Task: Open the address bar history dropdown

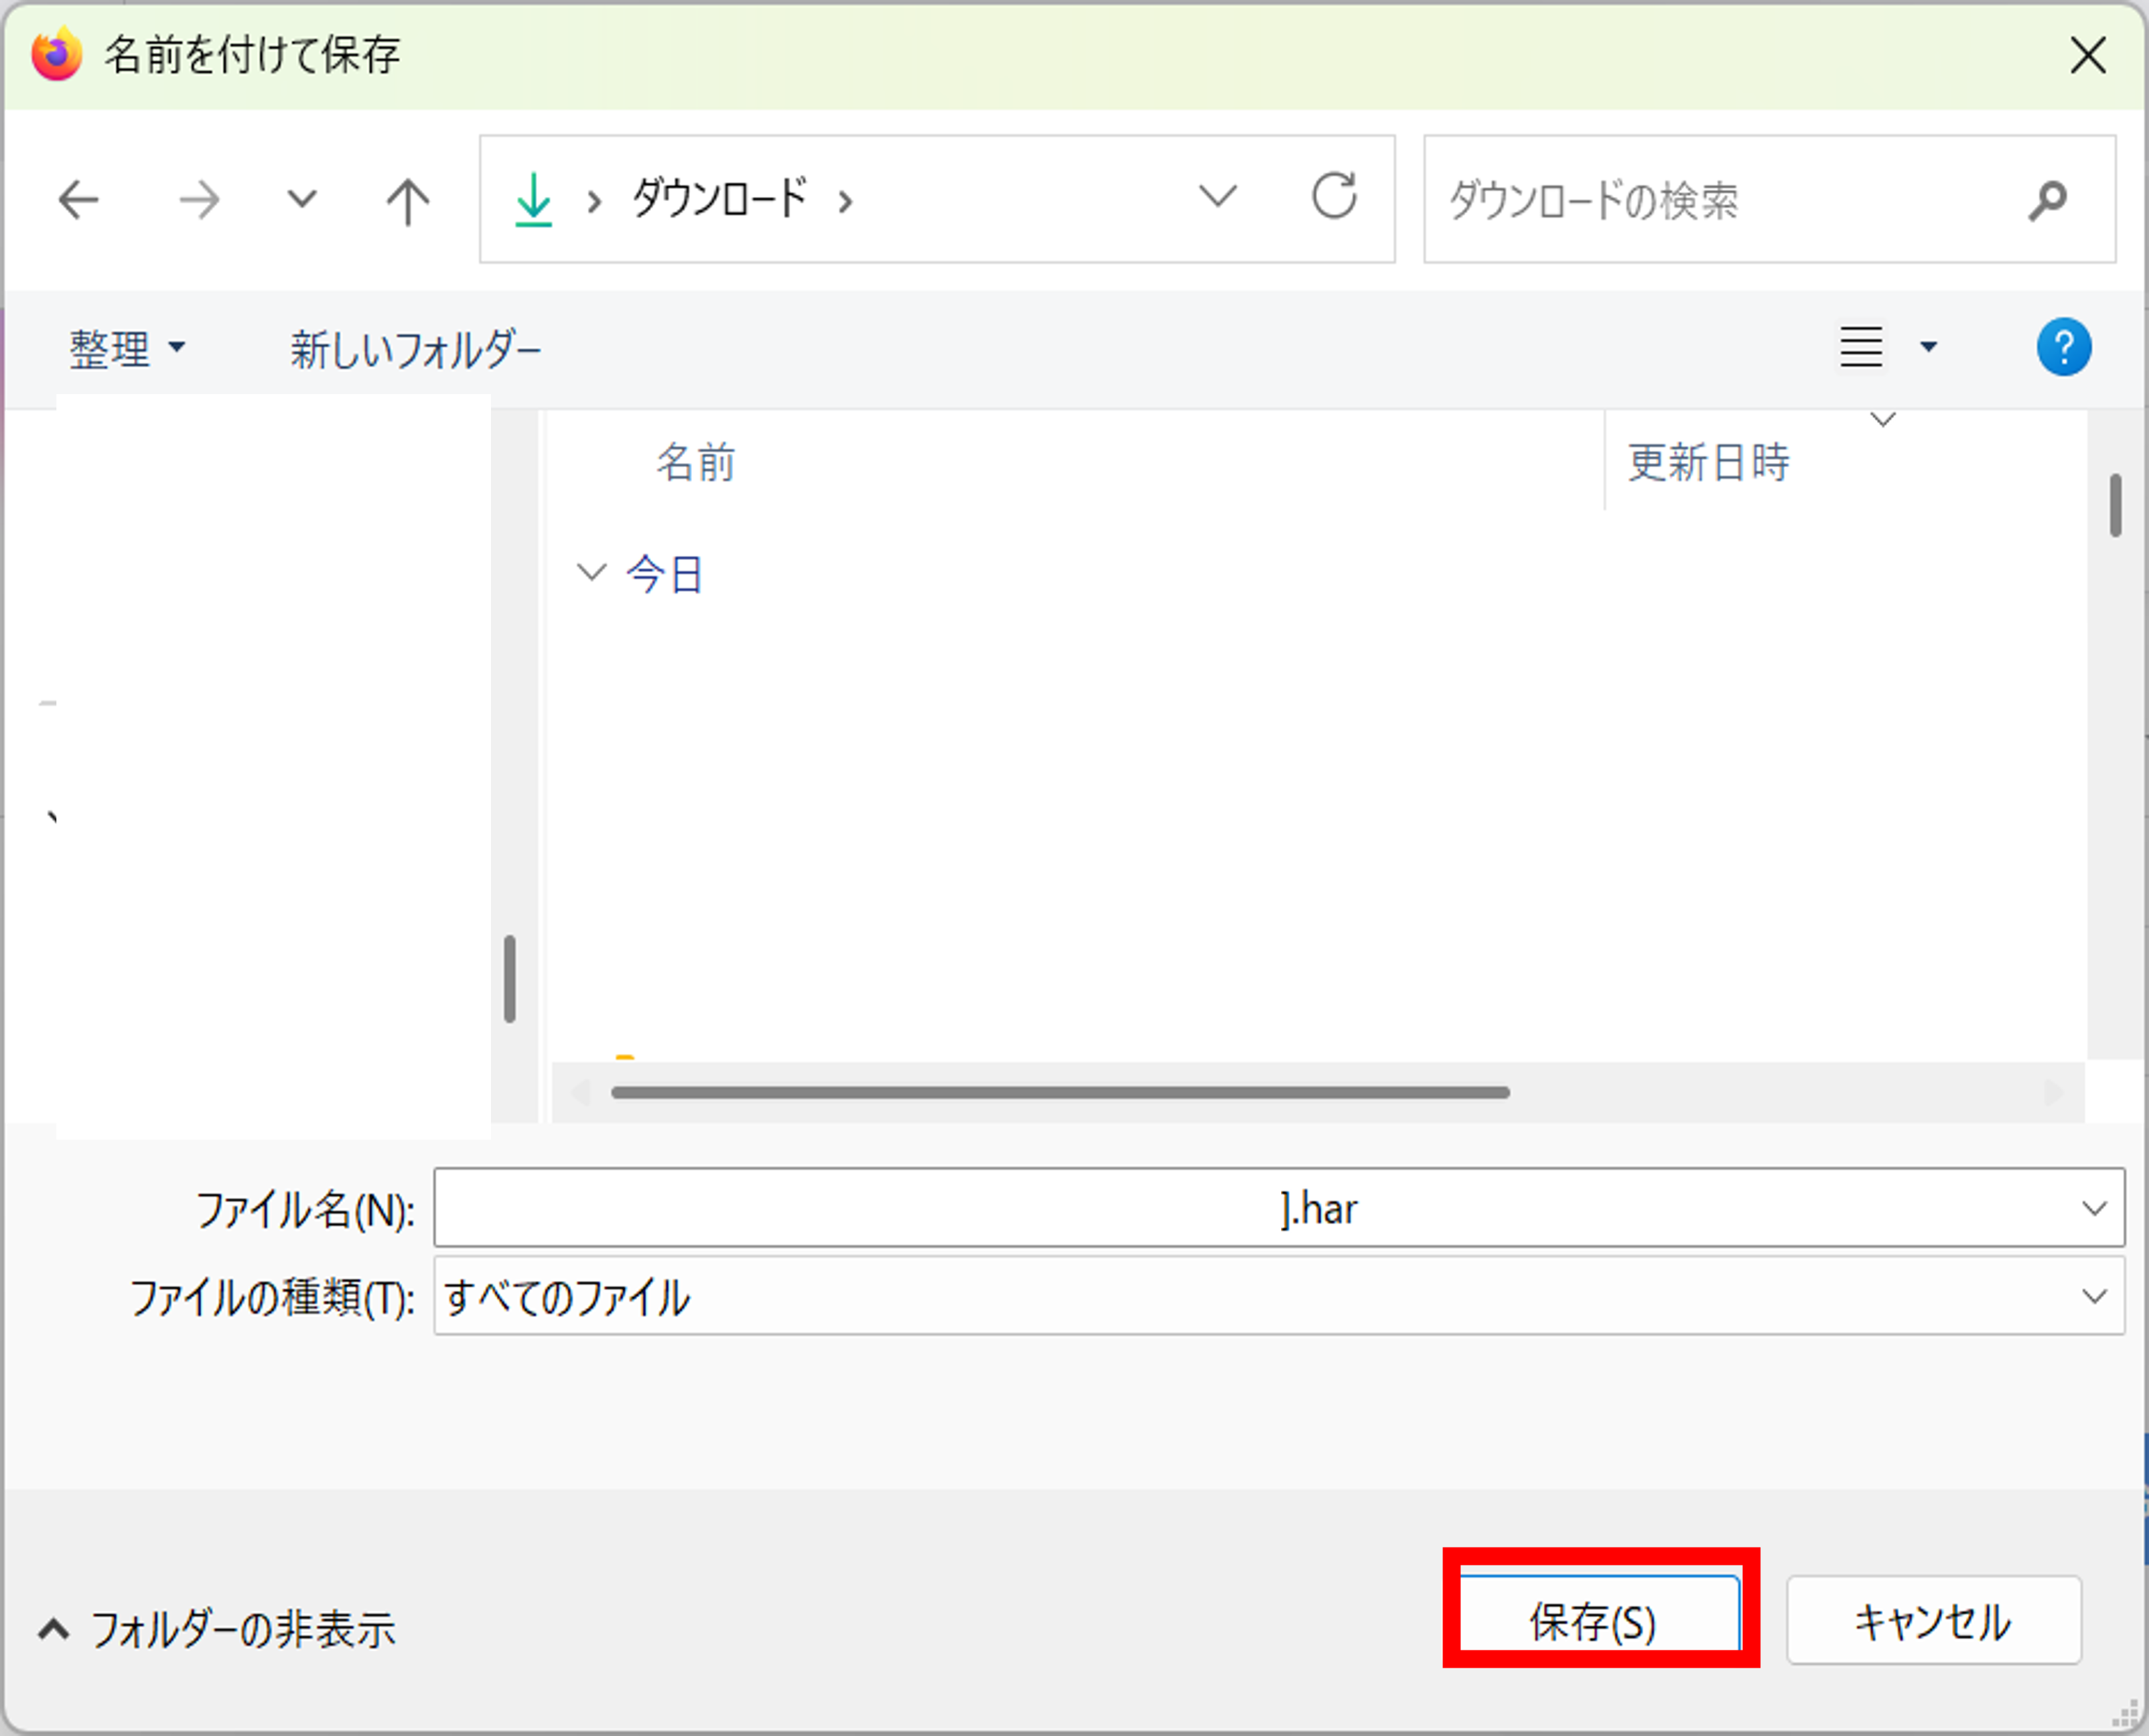Action: [x=1217, y=196]
